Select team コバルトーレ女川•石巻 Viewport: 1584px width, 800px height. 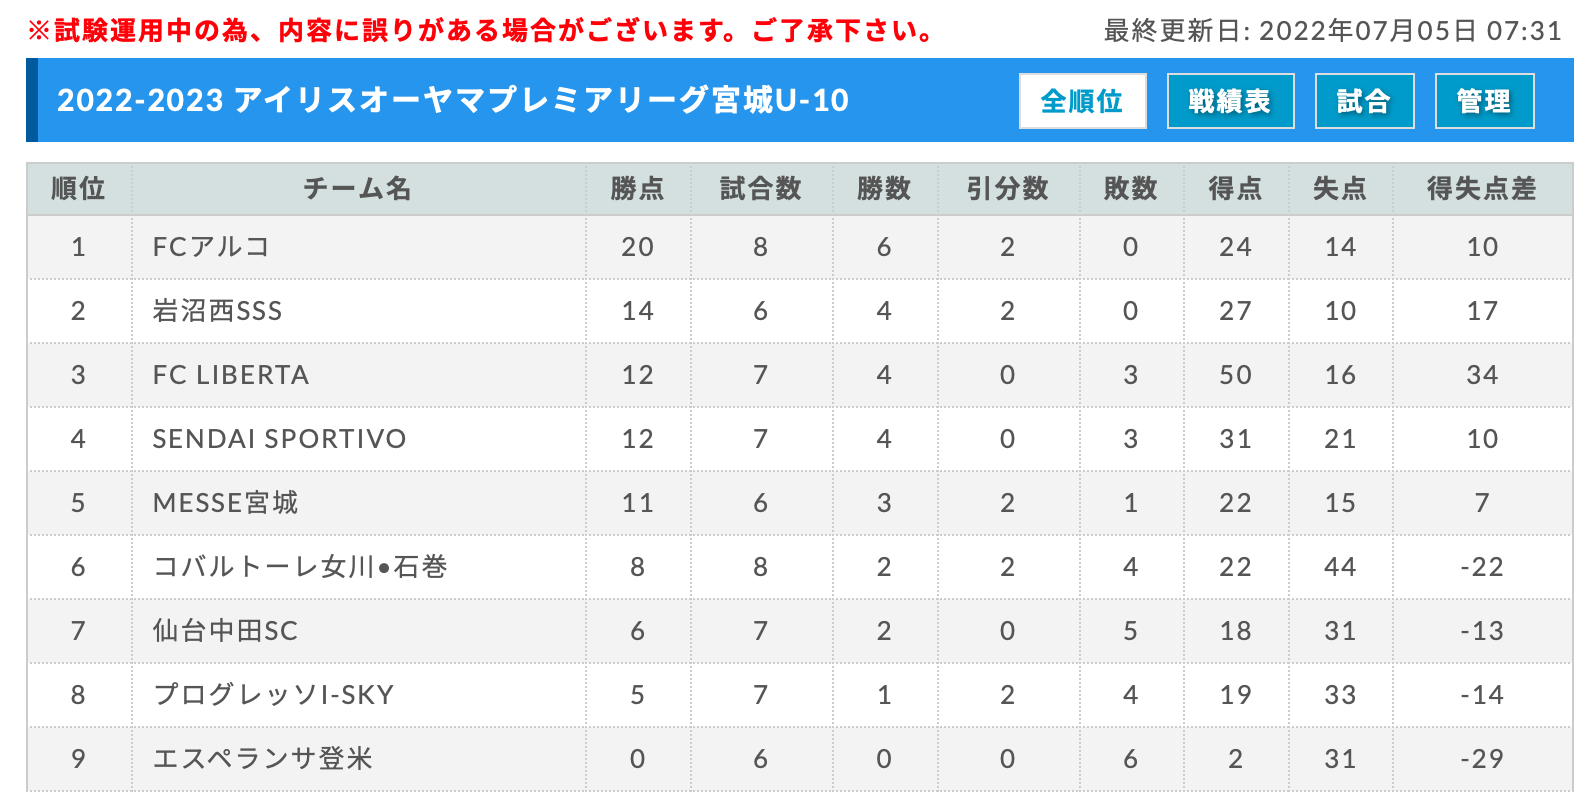click(x=300, y=567)
